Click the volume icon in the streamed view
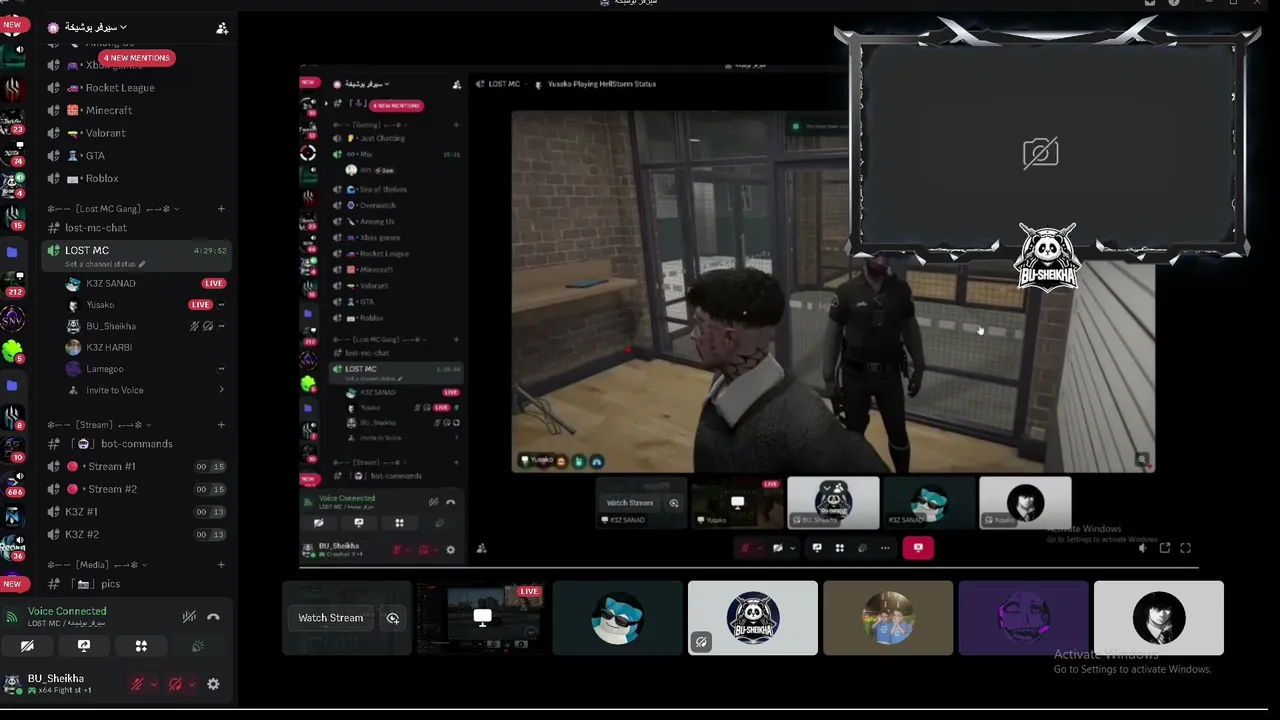The width and height of the screenshot is (1280, 720). pos(1143,548)
